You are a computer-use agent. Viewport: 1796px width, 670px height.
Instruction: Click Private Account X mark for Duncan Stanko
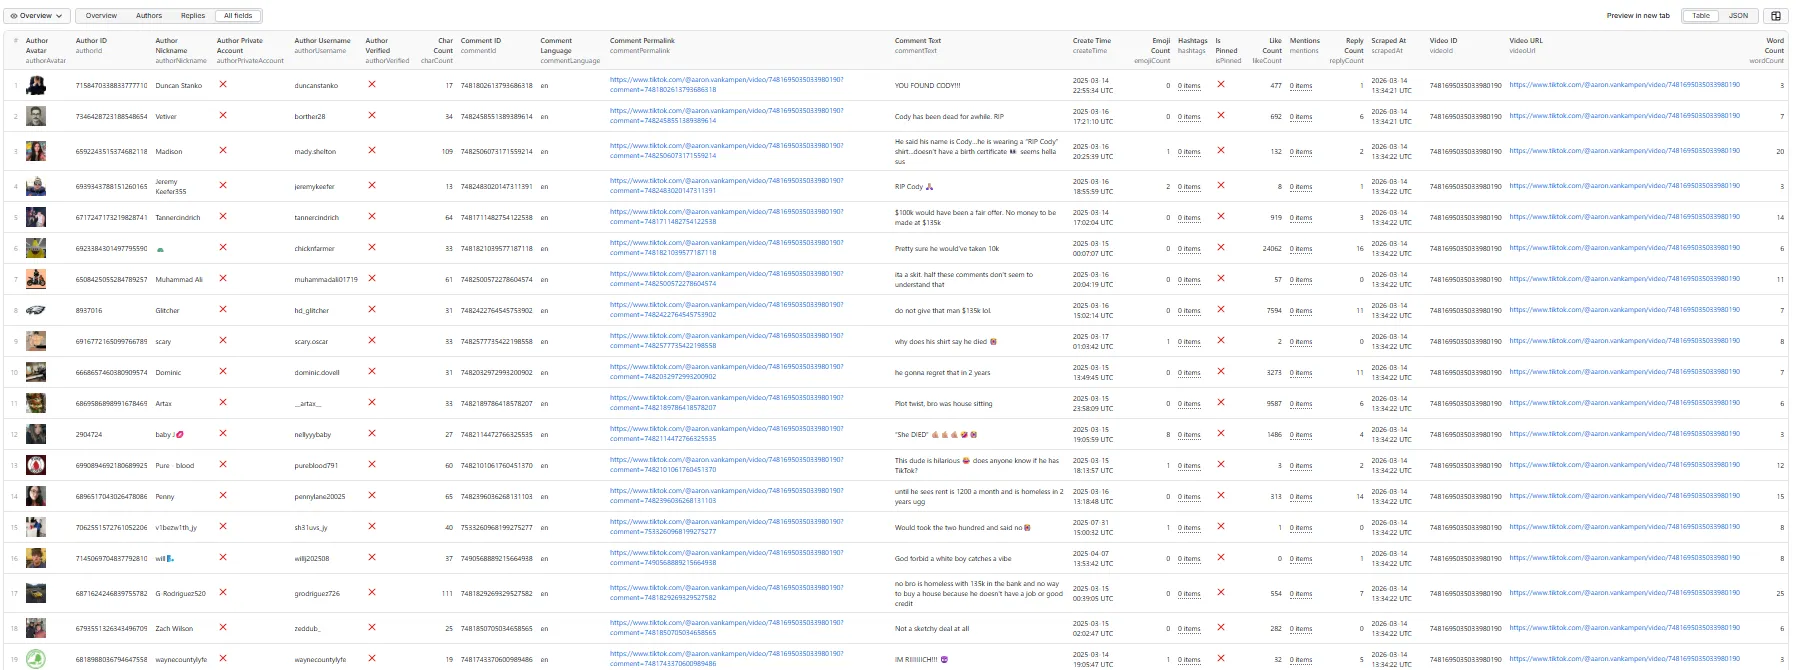(x=223, y=84)
